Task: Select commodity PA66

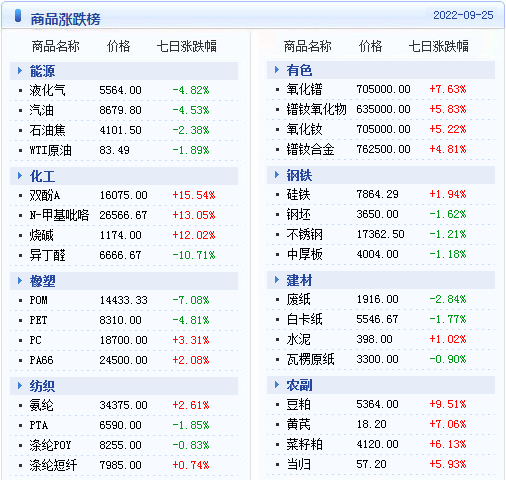Action: click(41, 360)
